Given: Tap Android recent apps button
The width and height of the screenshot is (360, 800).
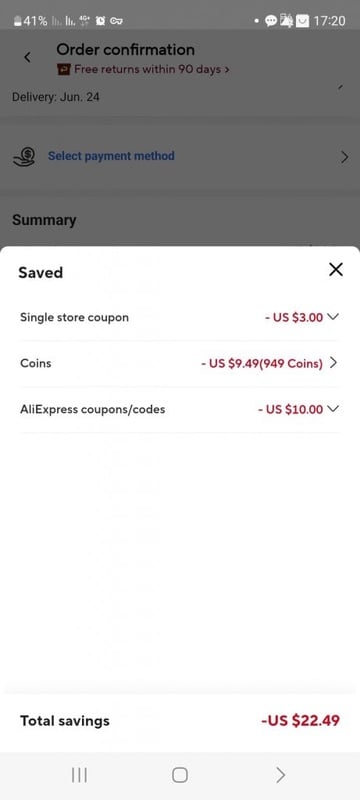Looking at the screenshot, I should click(x=79, y=776).
